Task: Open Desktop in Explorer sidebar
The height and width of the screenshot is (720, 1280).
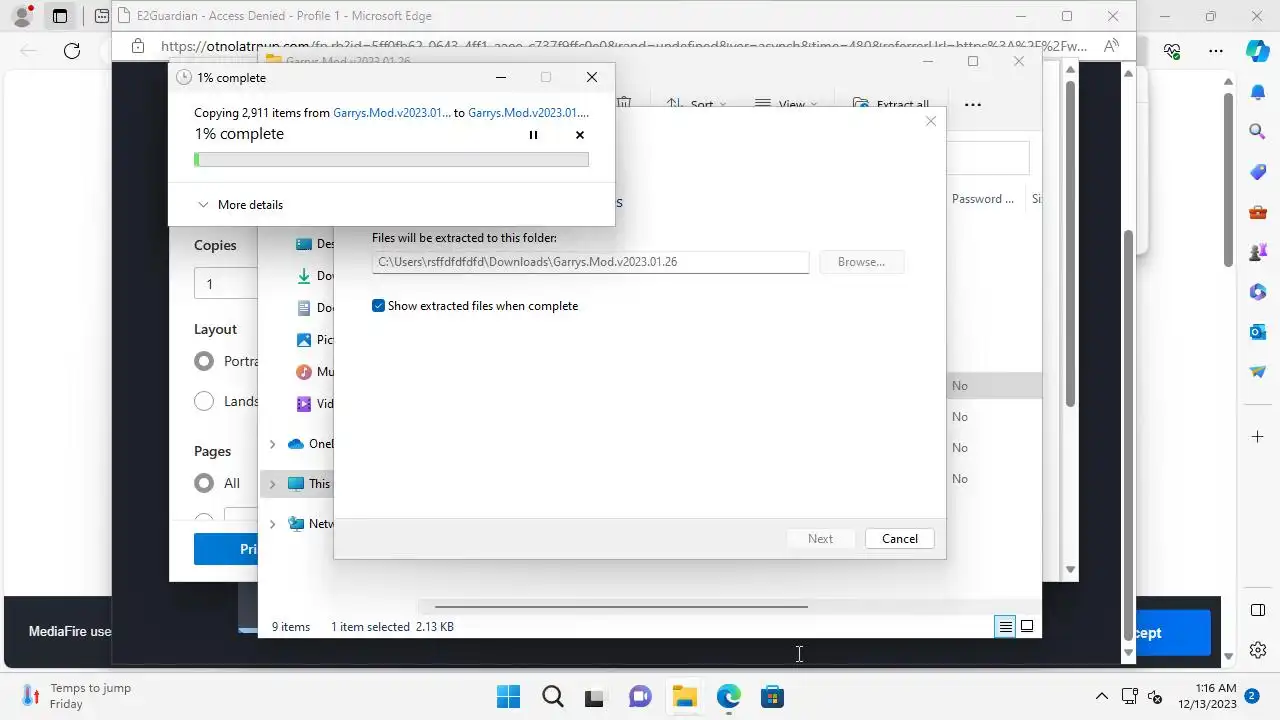Action: coord(315,244)
